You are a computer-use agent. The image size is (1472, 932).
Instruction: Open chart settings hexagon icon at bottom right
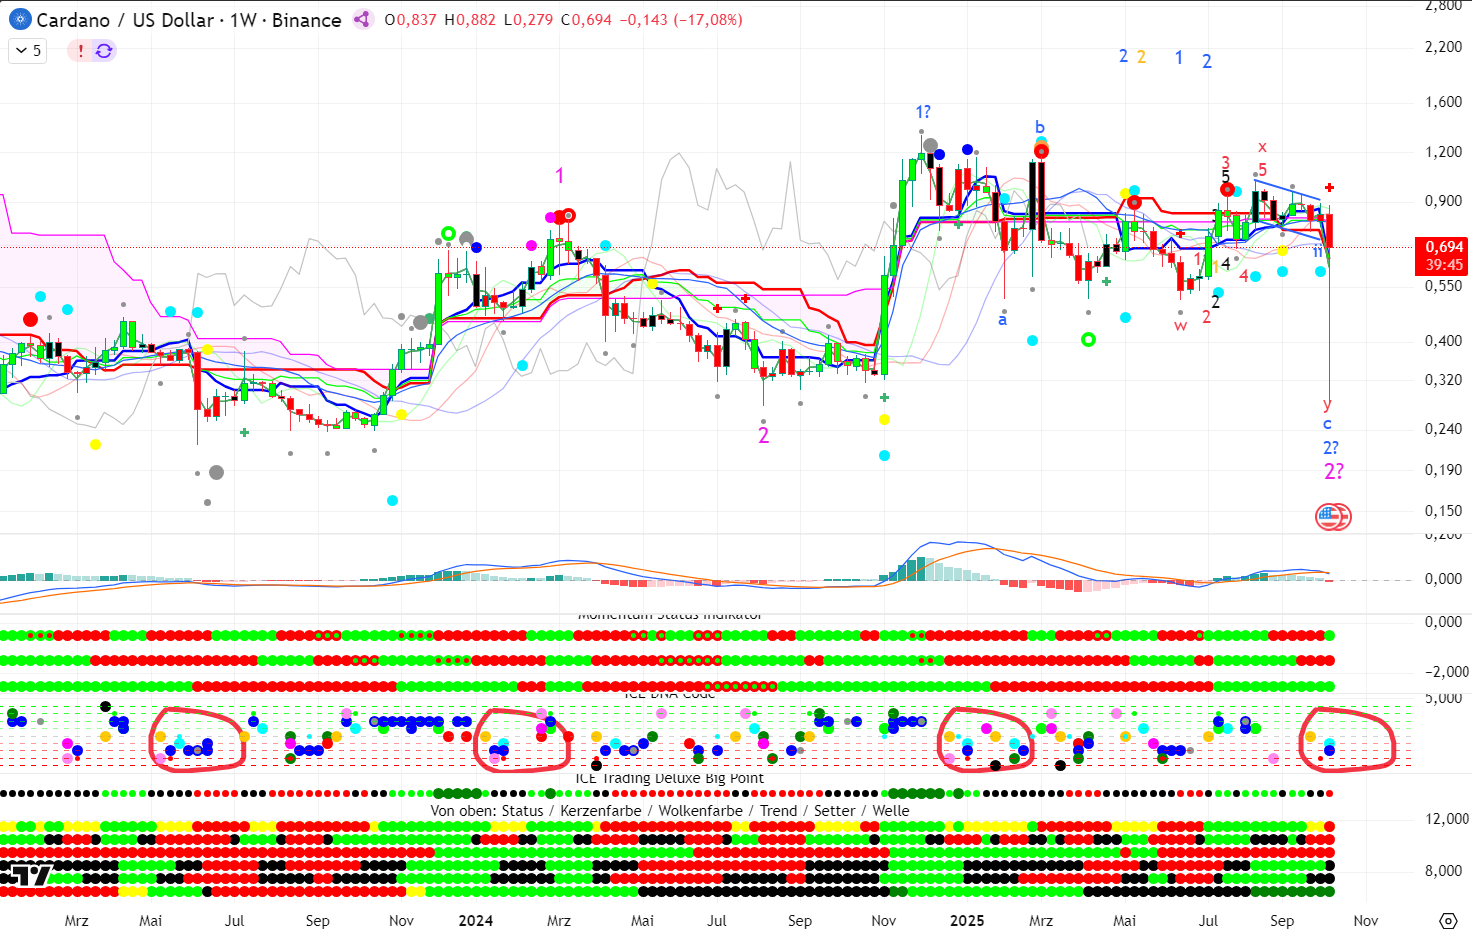pos(1447,920)
